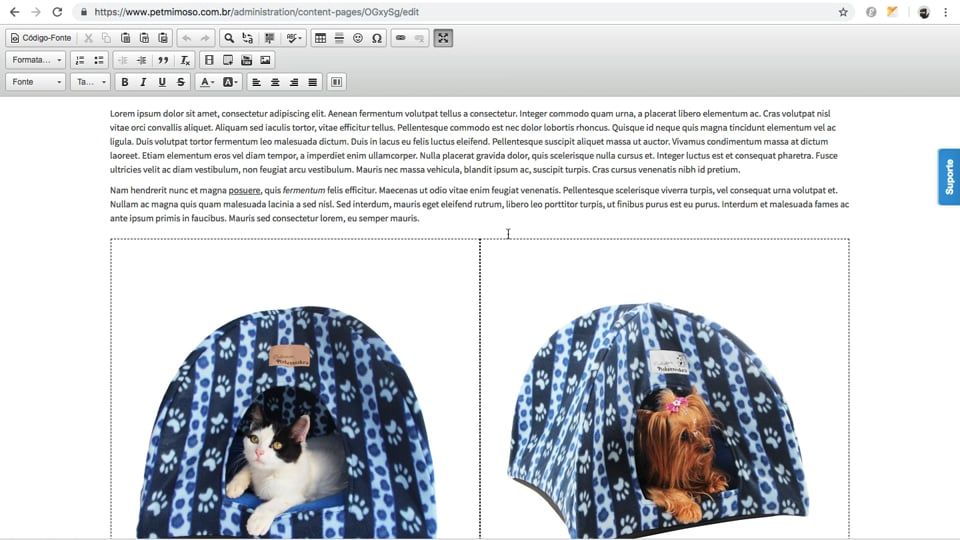Toggle numbered list
The width and height of the screenshot is (960, 540).
tap(80, 60)
